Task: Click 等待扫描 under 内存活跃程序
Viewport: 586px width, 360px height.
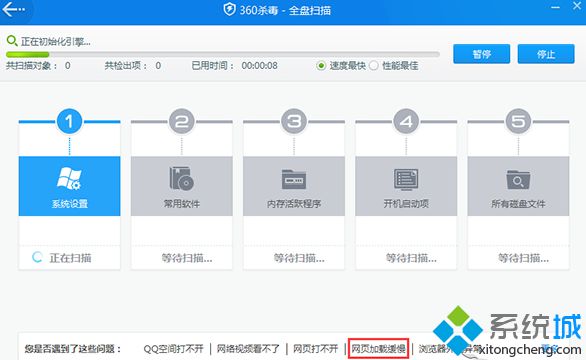Action: tap(299, 258)
